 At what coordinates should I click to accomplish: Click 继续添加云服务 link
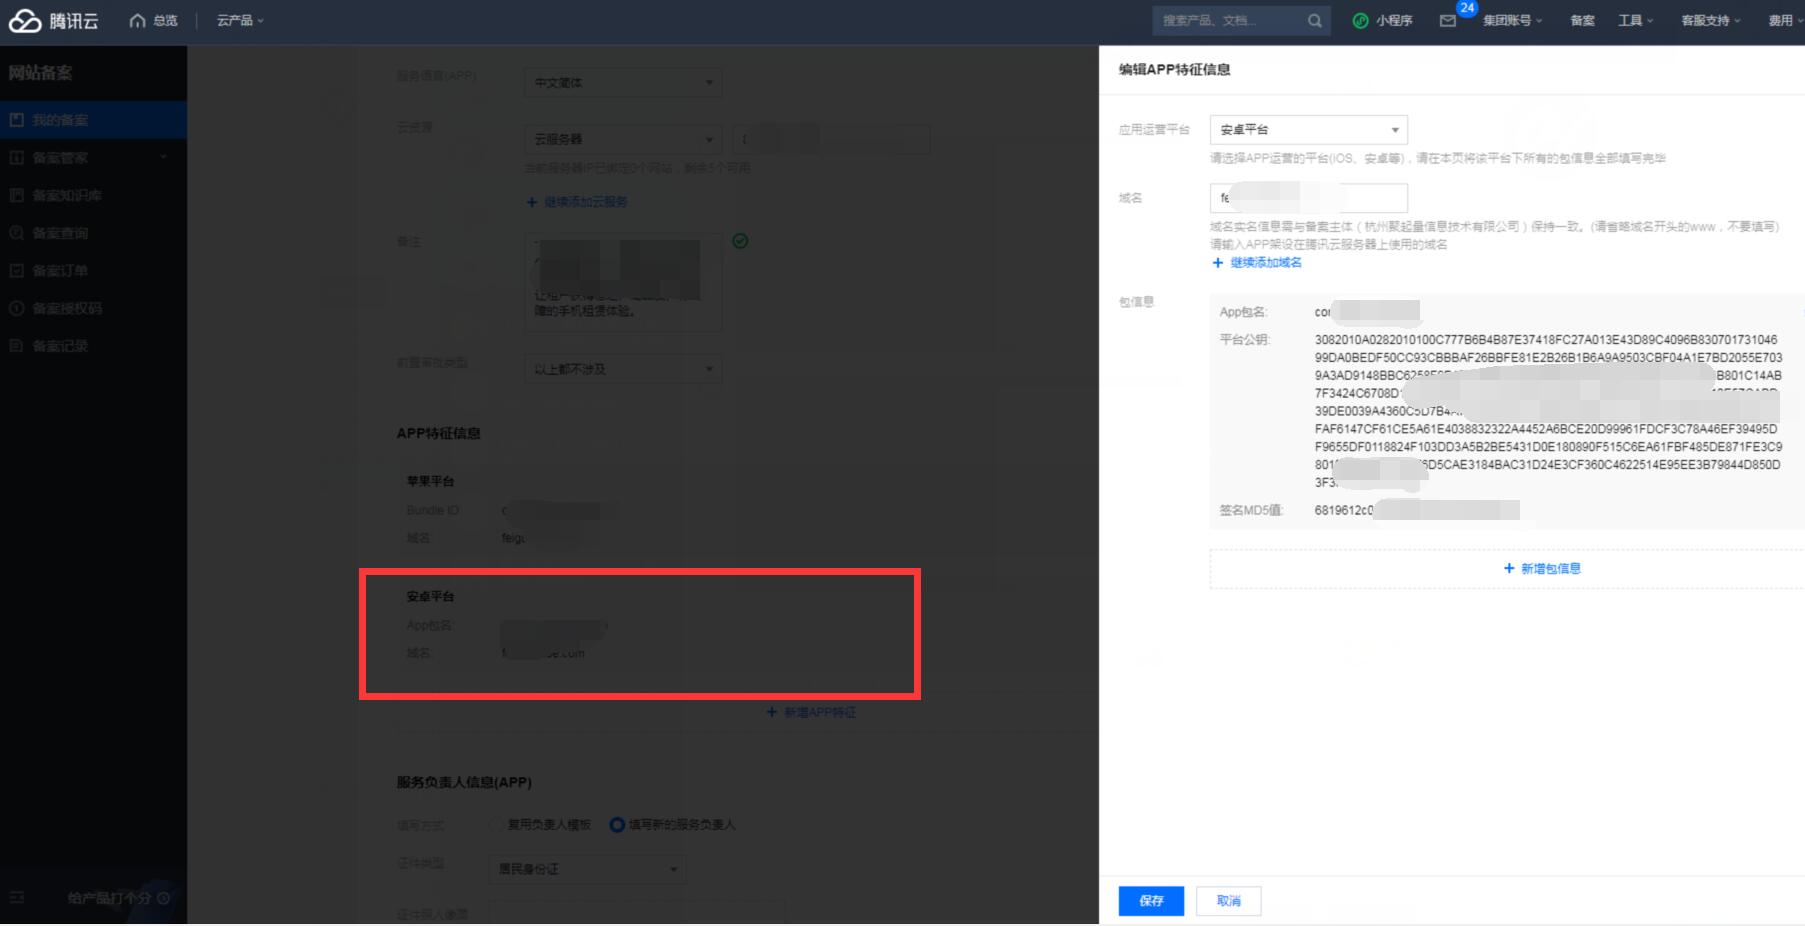click(577, 202)
